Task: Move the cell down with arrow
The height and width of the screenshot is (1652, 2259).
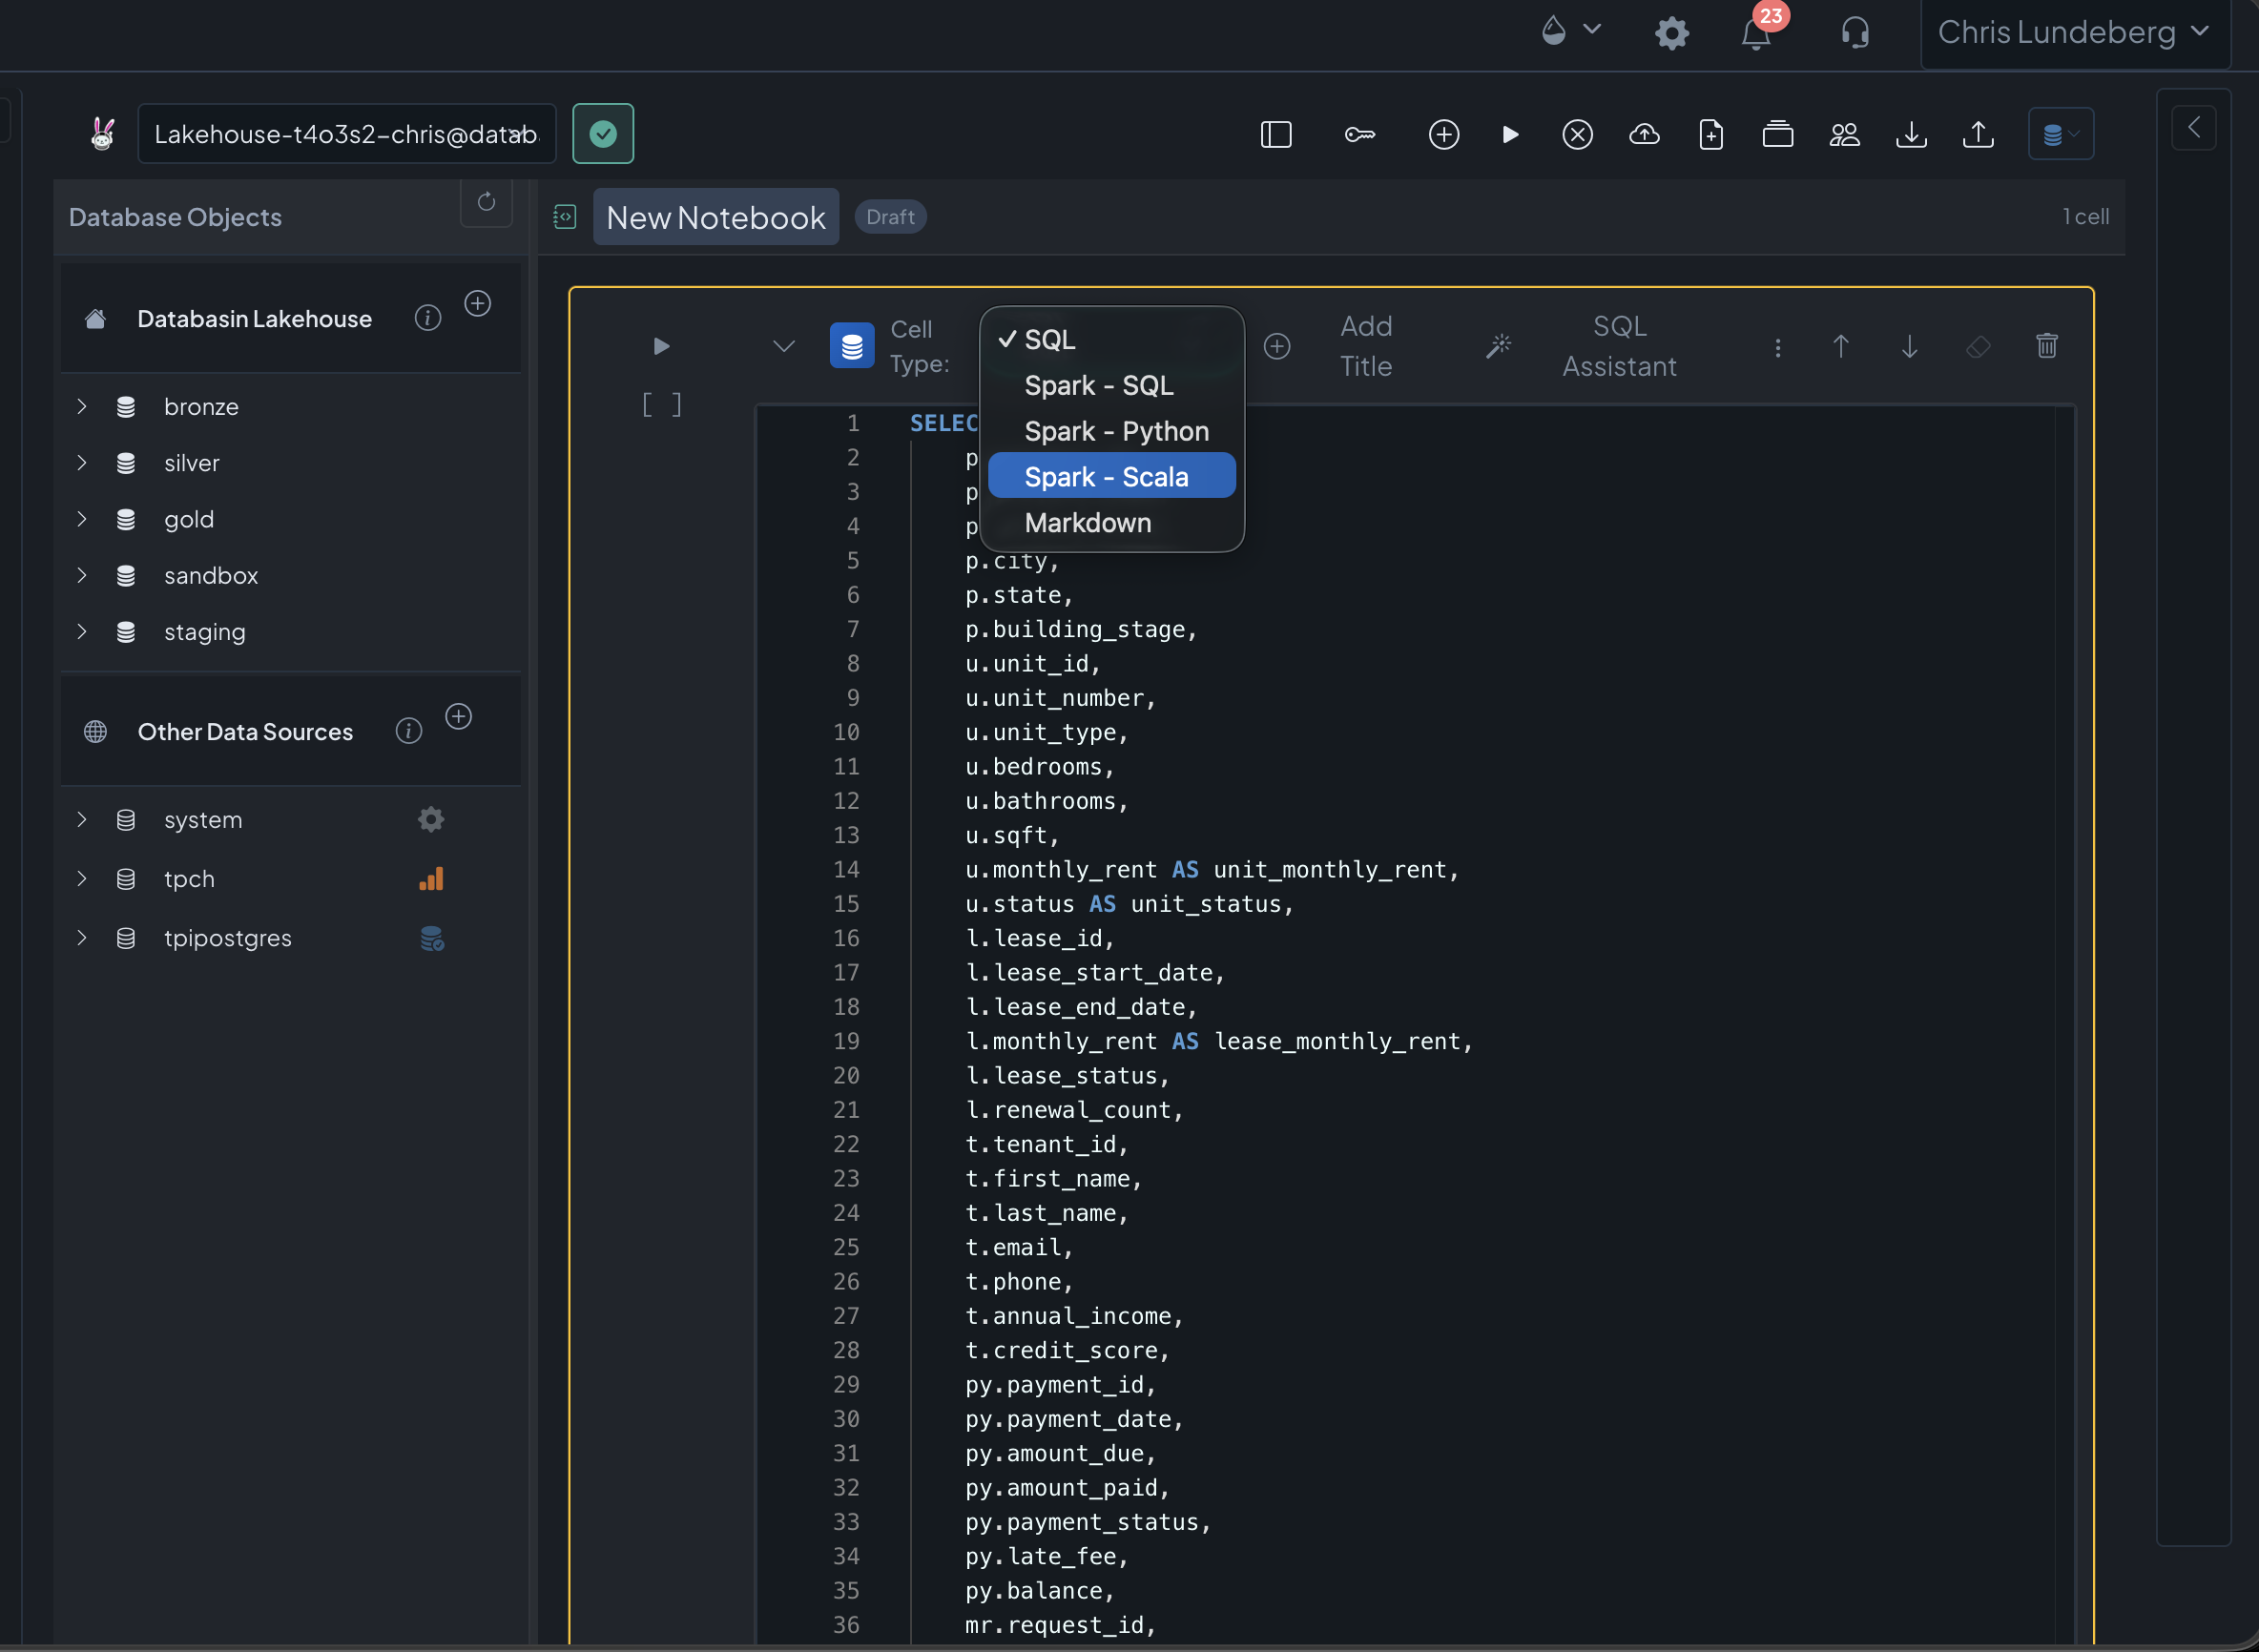Action: point(1910,346)
